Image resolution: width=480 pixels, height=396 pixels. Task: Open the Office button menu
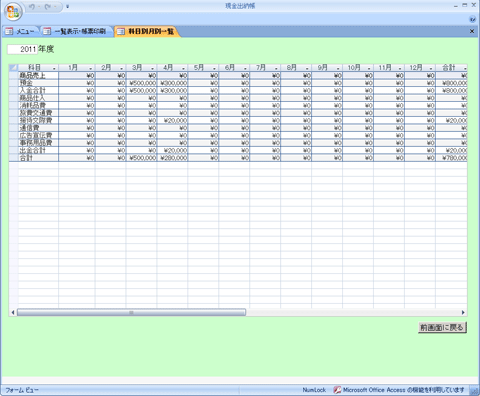pyautogui.click(x=13, y=12)
